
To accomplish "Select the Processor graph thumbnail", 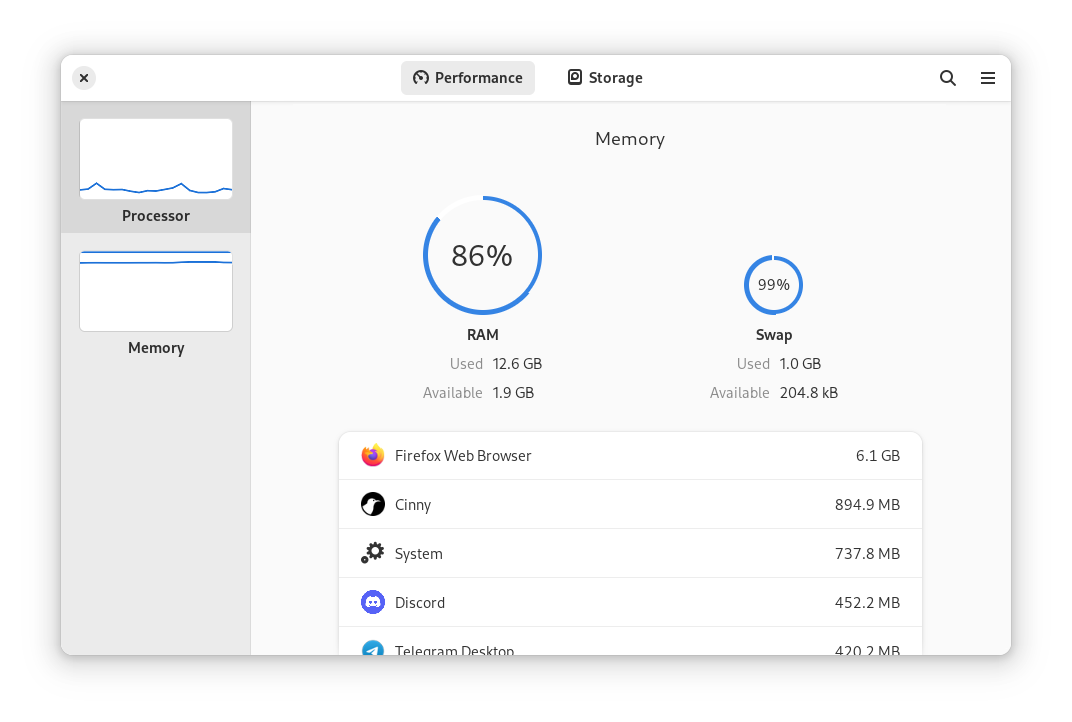I will point(156,159).
